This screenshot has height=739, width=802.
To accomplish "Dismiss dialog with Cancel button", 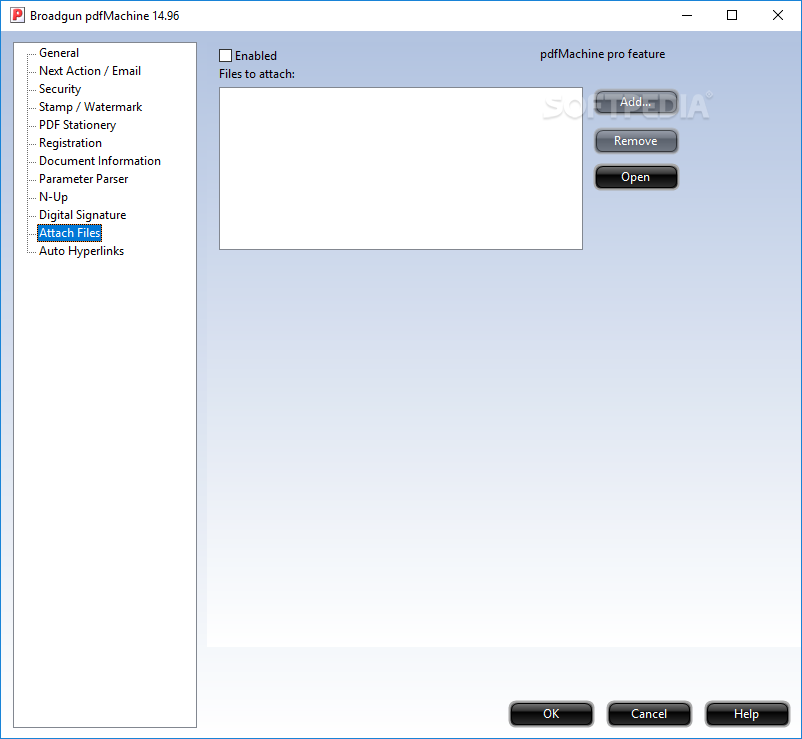I will click(649, 713).
